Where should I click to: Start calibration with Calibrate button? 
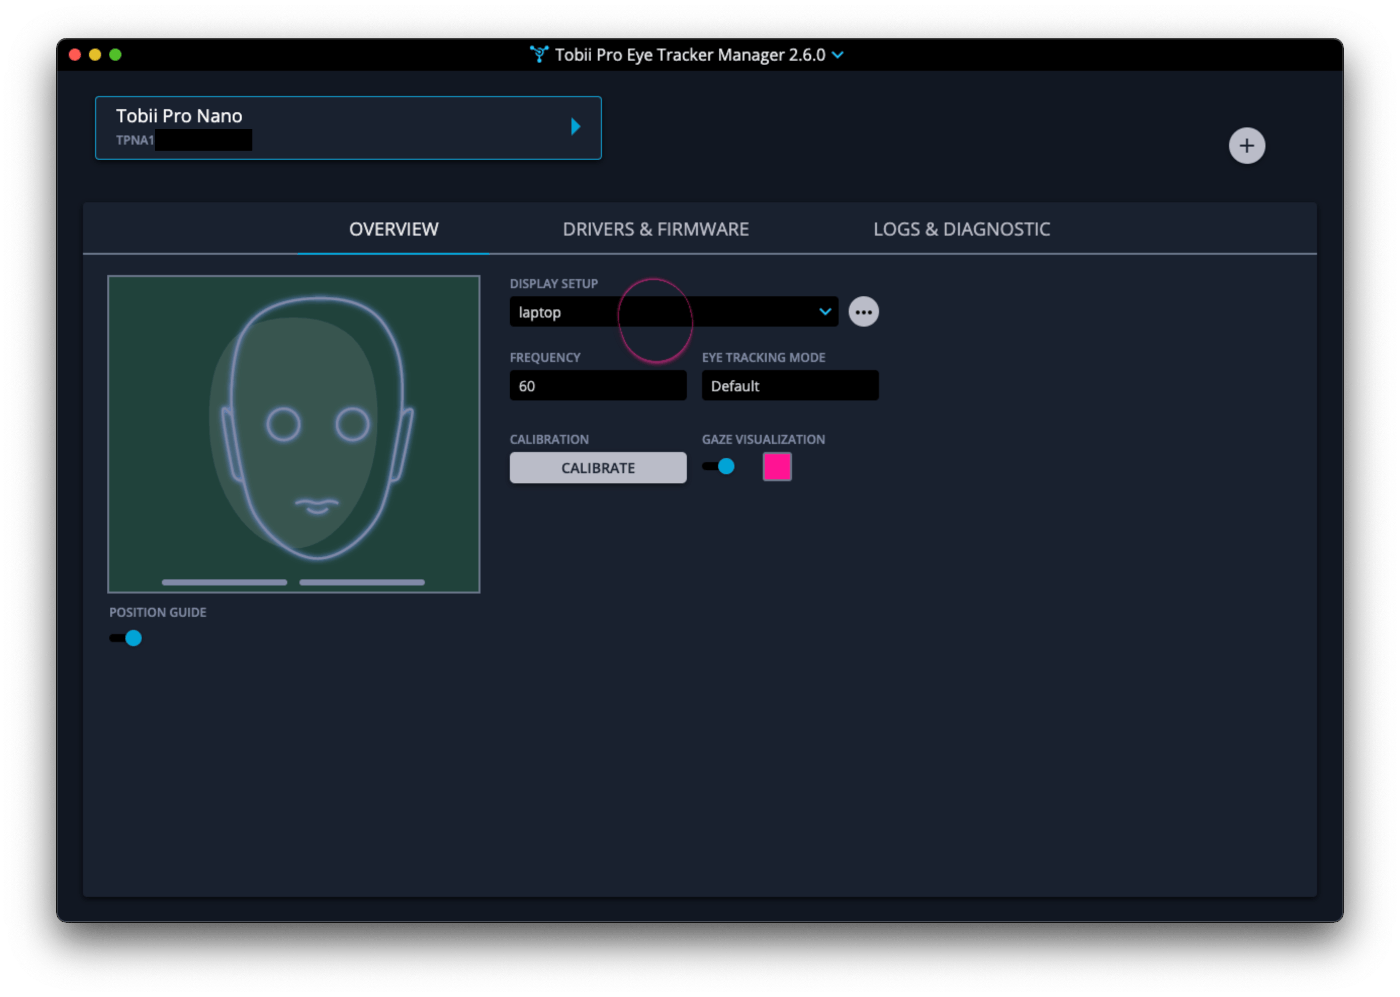click(598, 468)
